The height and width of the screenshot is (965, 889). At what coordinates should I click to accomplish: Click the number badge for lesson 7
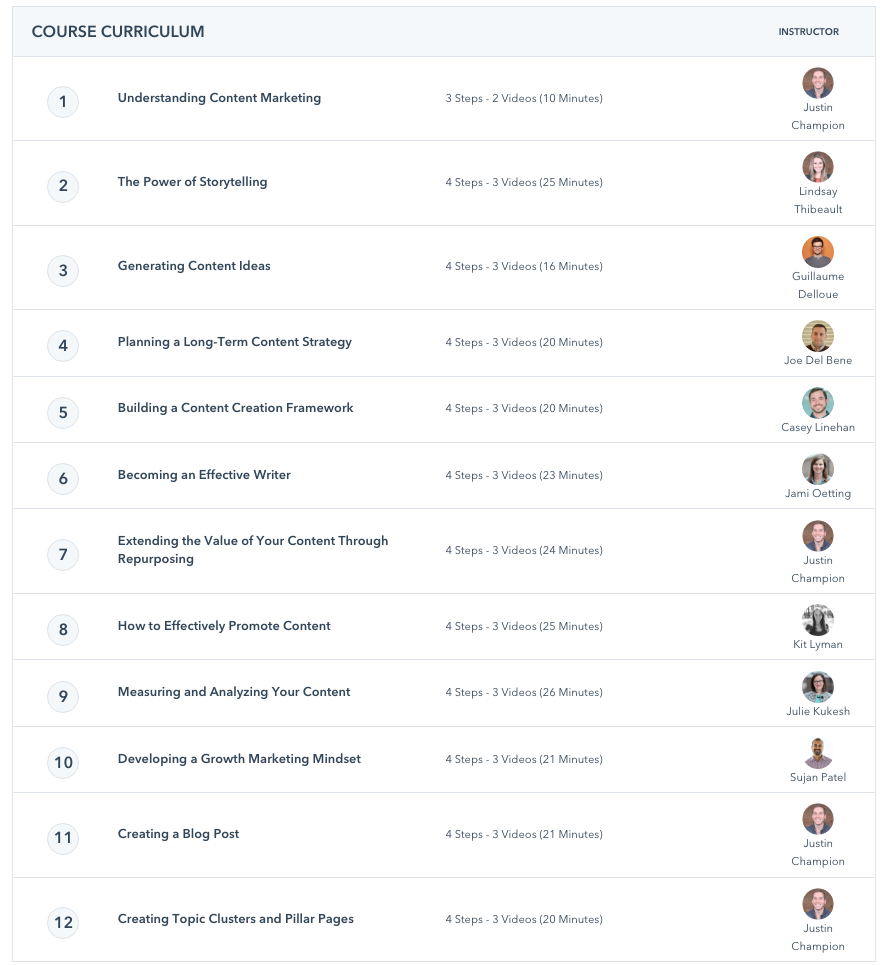[62, 555]
